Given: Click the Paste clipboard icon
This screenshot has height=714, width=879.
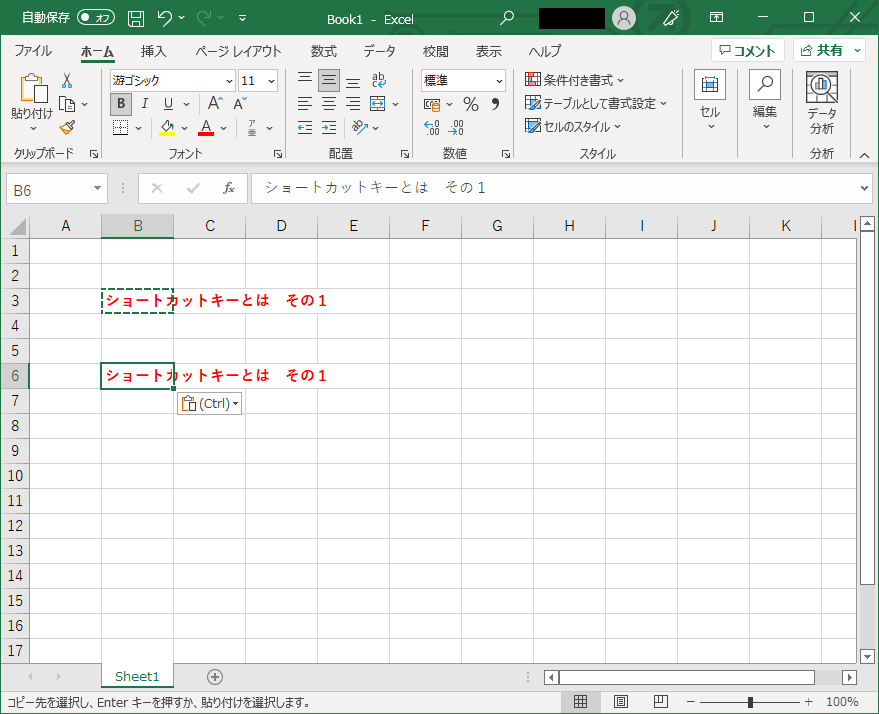Looking at the screenshot, I should coord(33,90).
